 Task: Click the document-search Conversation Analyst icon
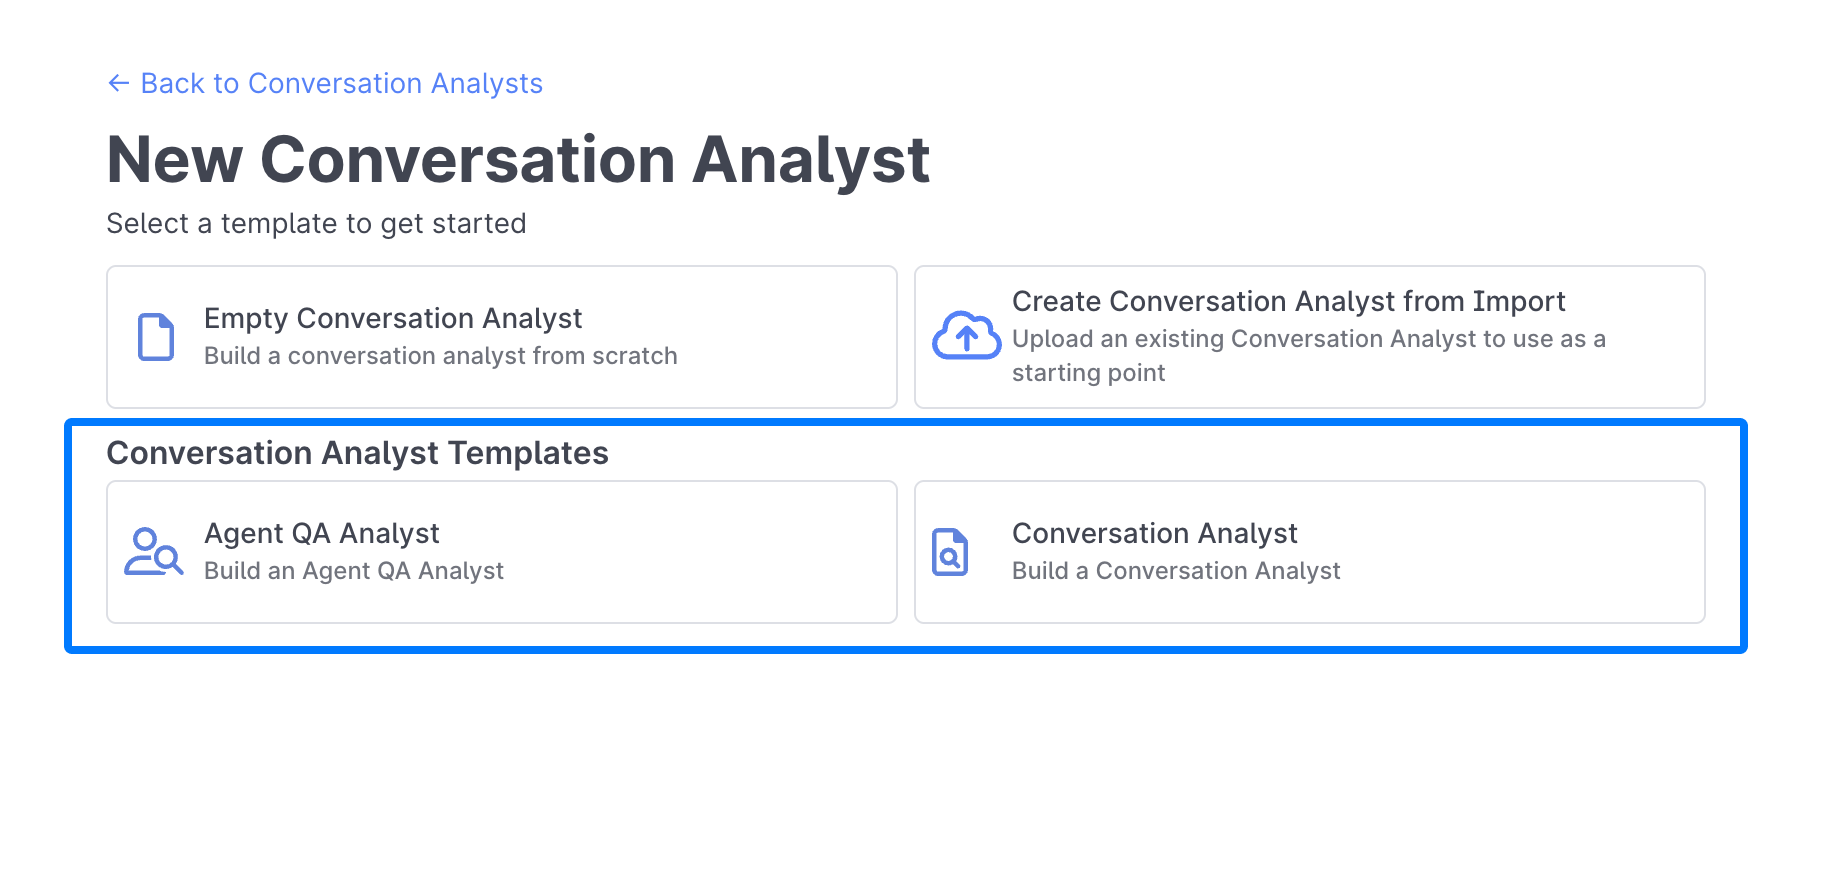(950, 552)
